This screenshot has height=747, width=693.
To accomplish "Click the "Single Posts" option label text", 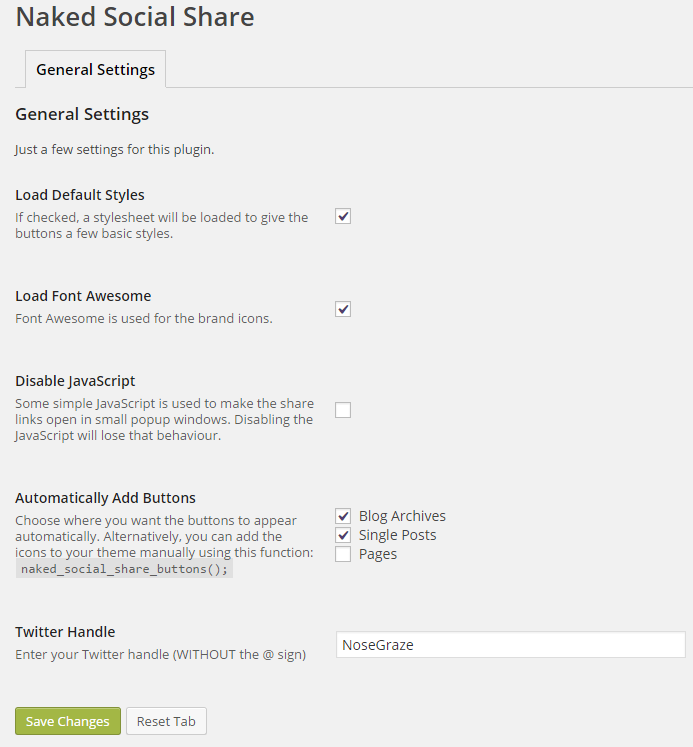I will [x=397, y=535].
